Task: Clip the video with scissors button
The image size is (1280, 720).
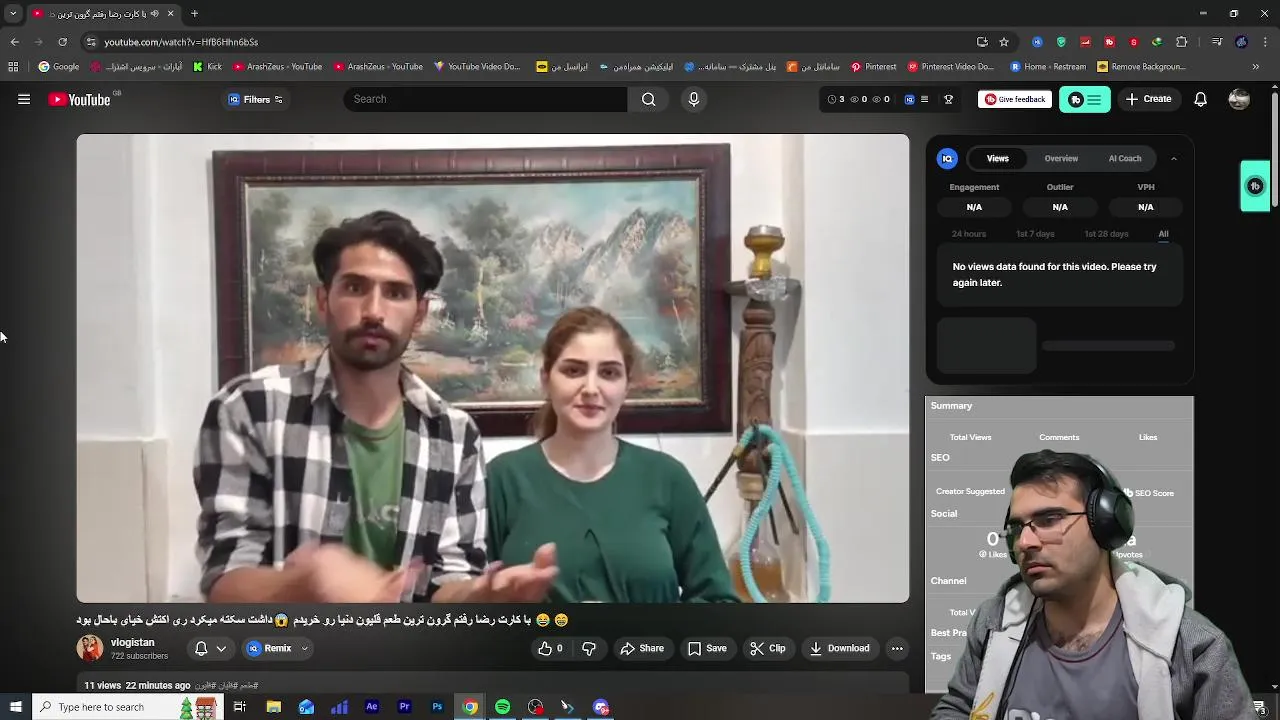Action: (x=767, y=648)
